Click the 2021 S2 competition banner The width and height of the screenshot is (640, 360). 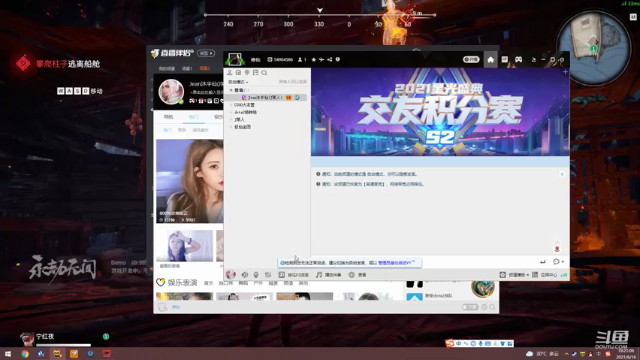point(440,112)
